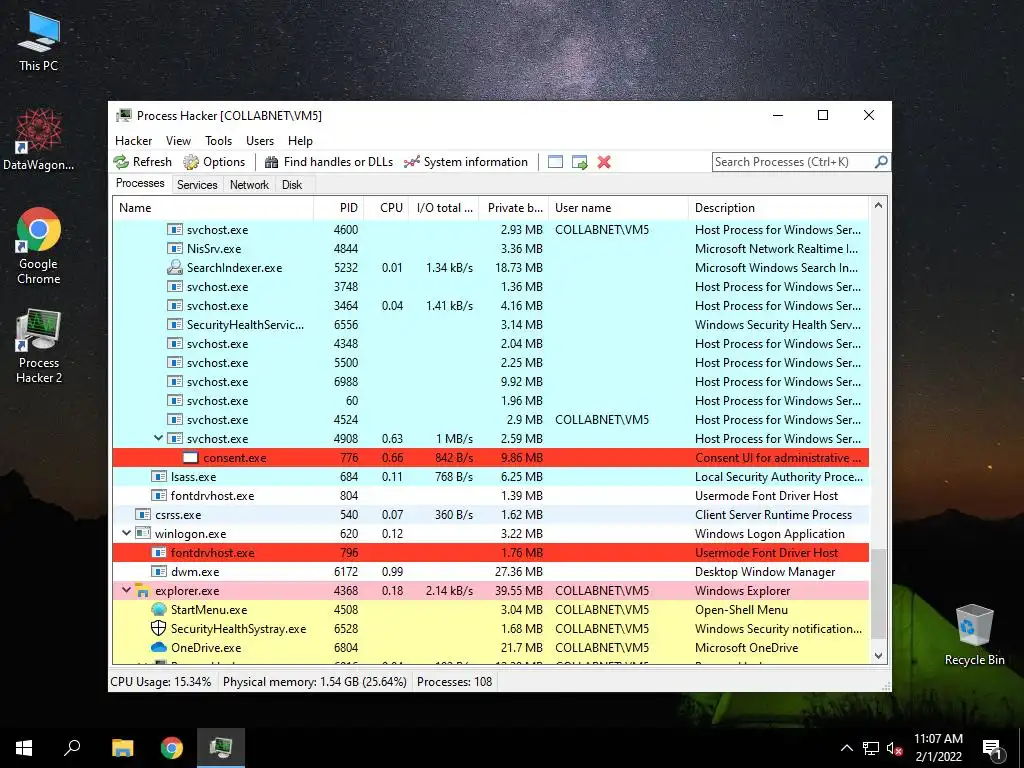The width and height of the screenshot is (1024, 768).
Task: Open DataWagon desktop shortcut
Action: tap(38, 139)
